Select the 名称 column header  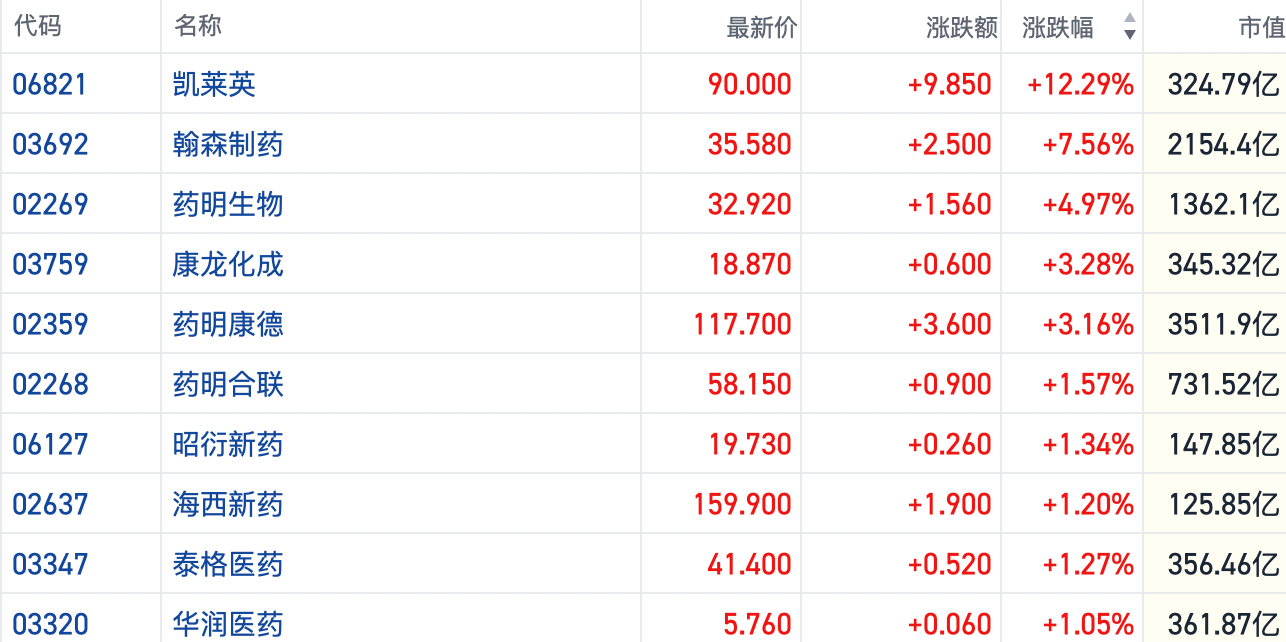click(x=197, y=26)
